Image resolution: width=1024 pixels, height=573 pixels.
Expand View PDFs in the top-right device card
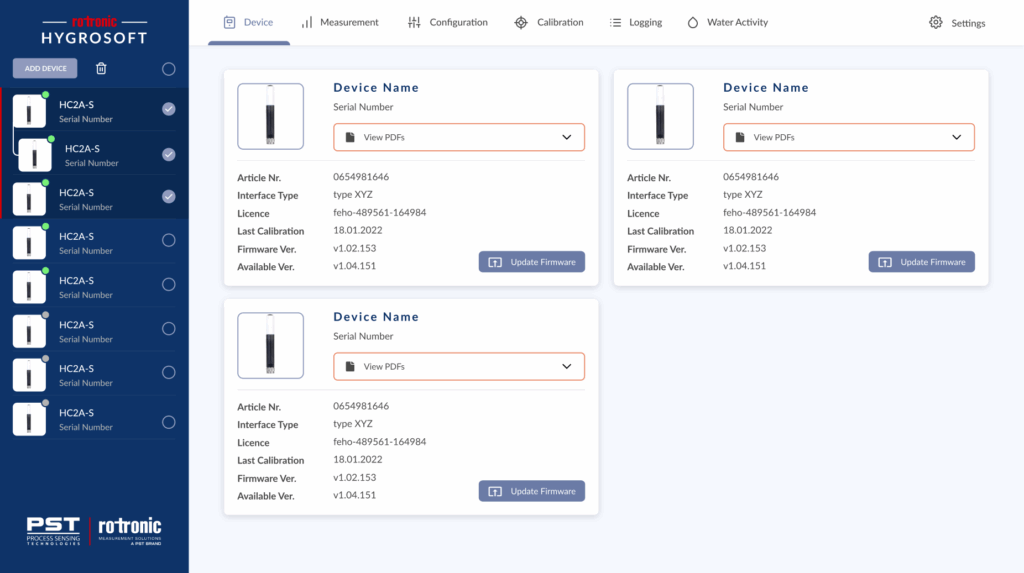point(849,137)
